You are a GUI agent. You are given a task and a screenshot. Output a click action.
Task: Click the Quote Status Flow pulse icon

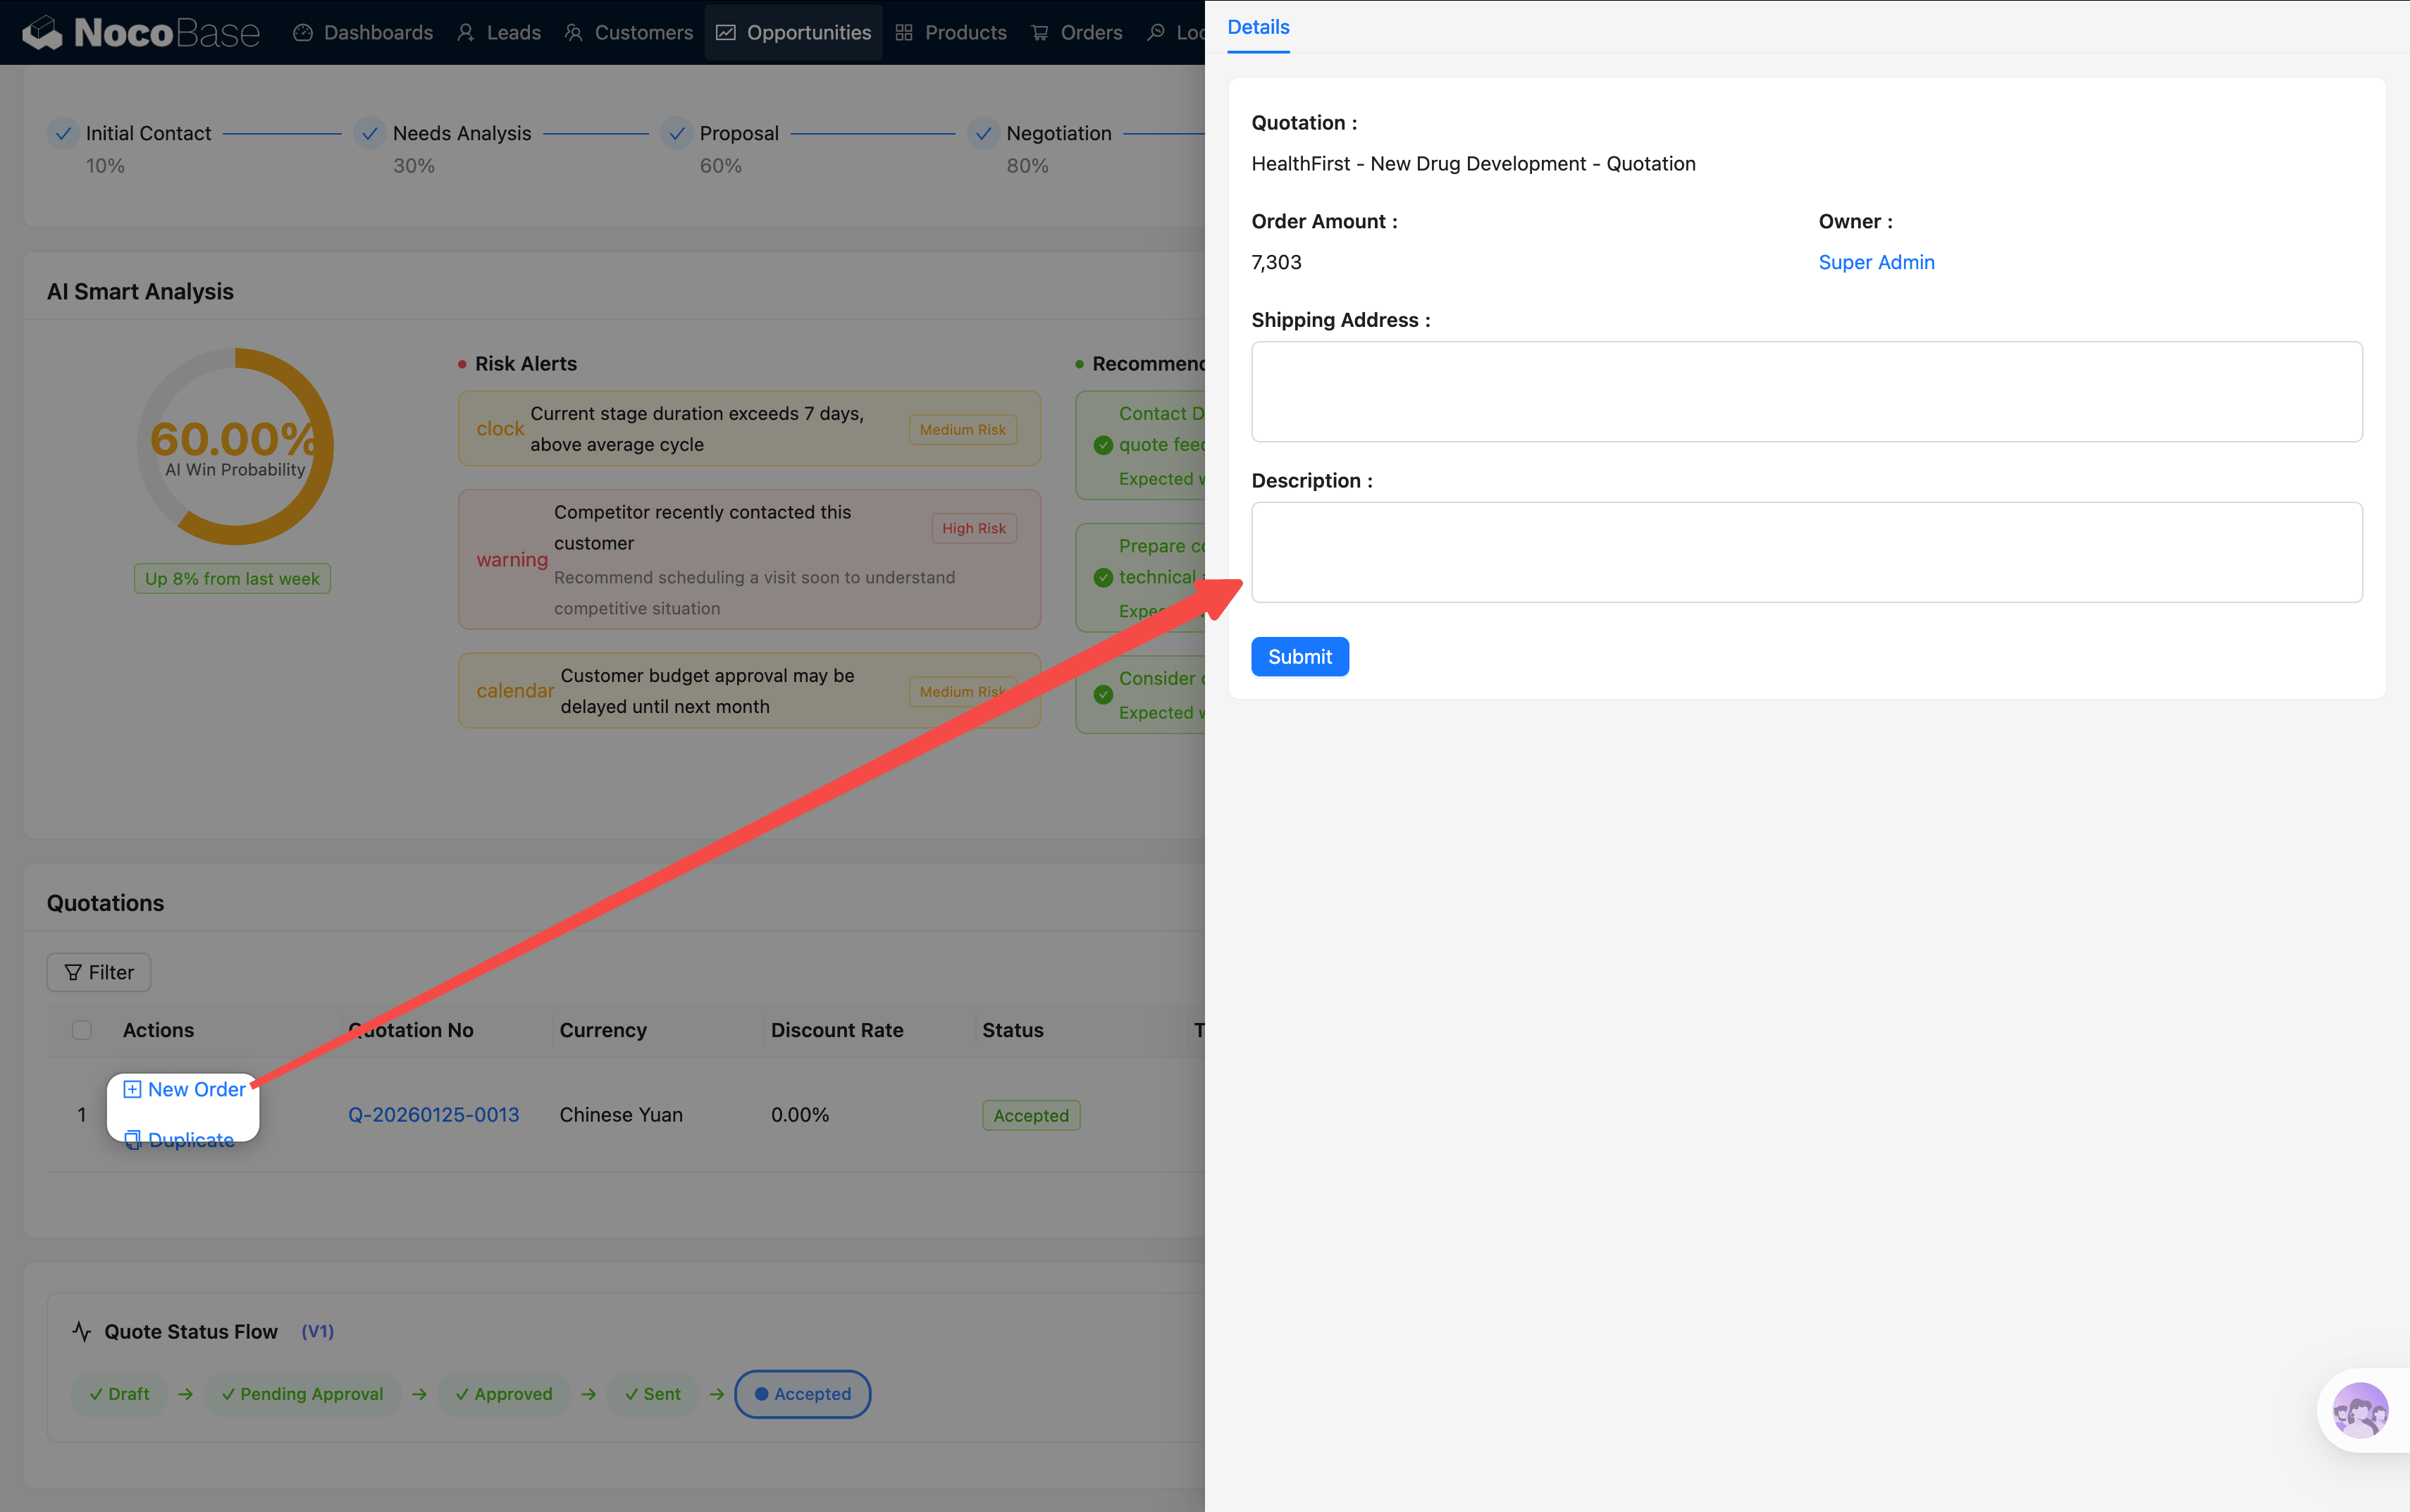click(x=82, y=1331)
